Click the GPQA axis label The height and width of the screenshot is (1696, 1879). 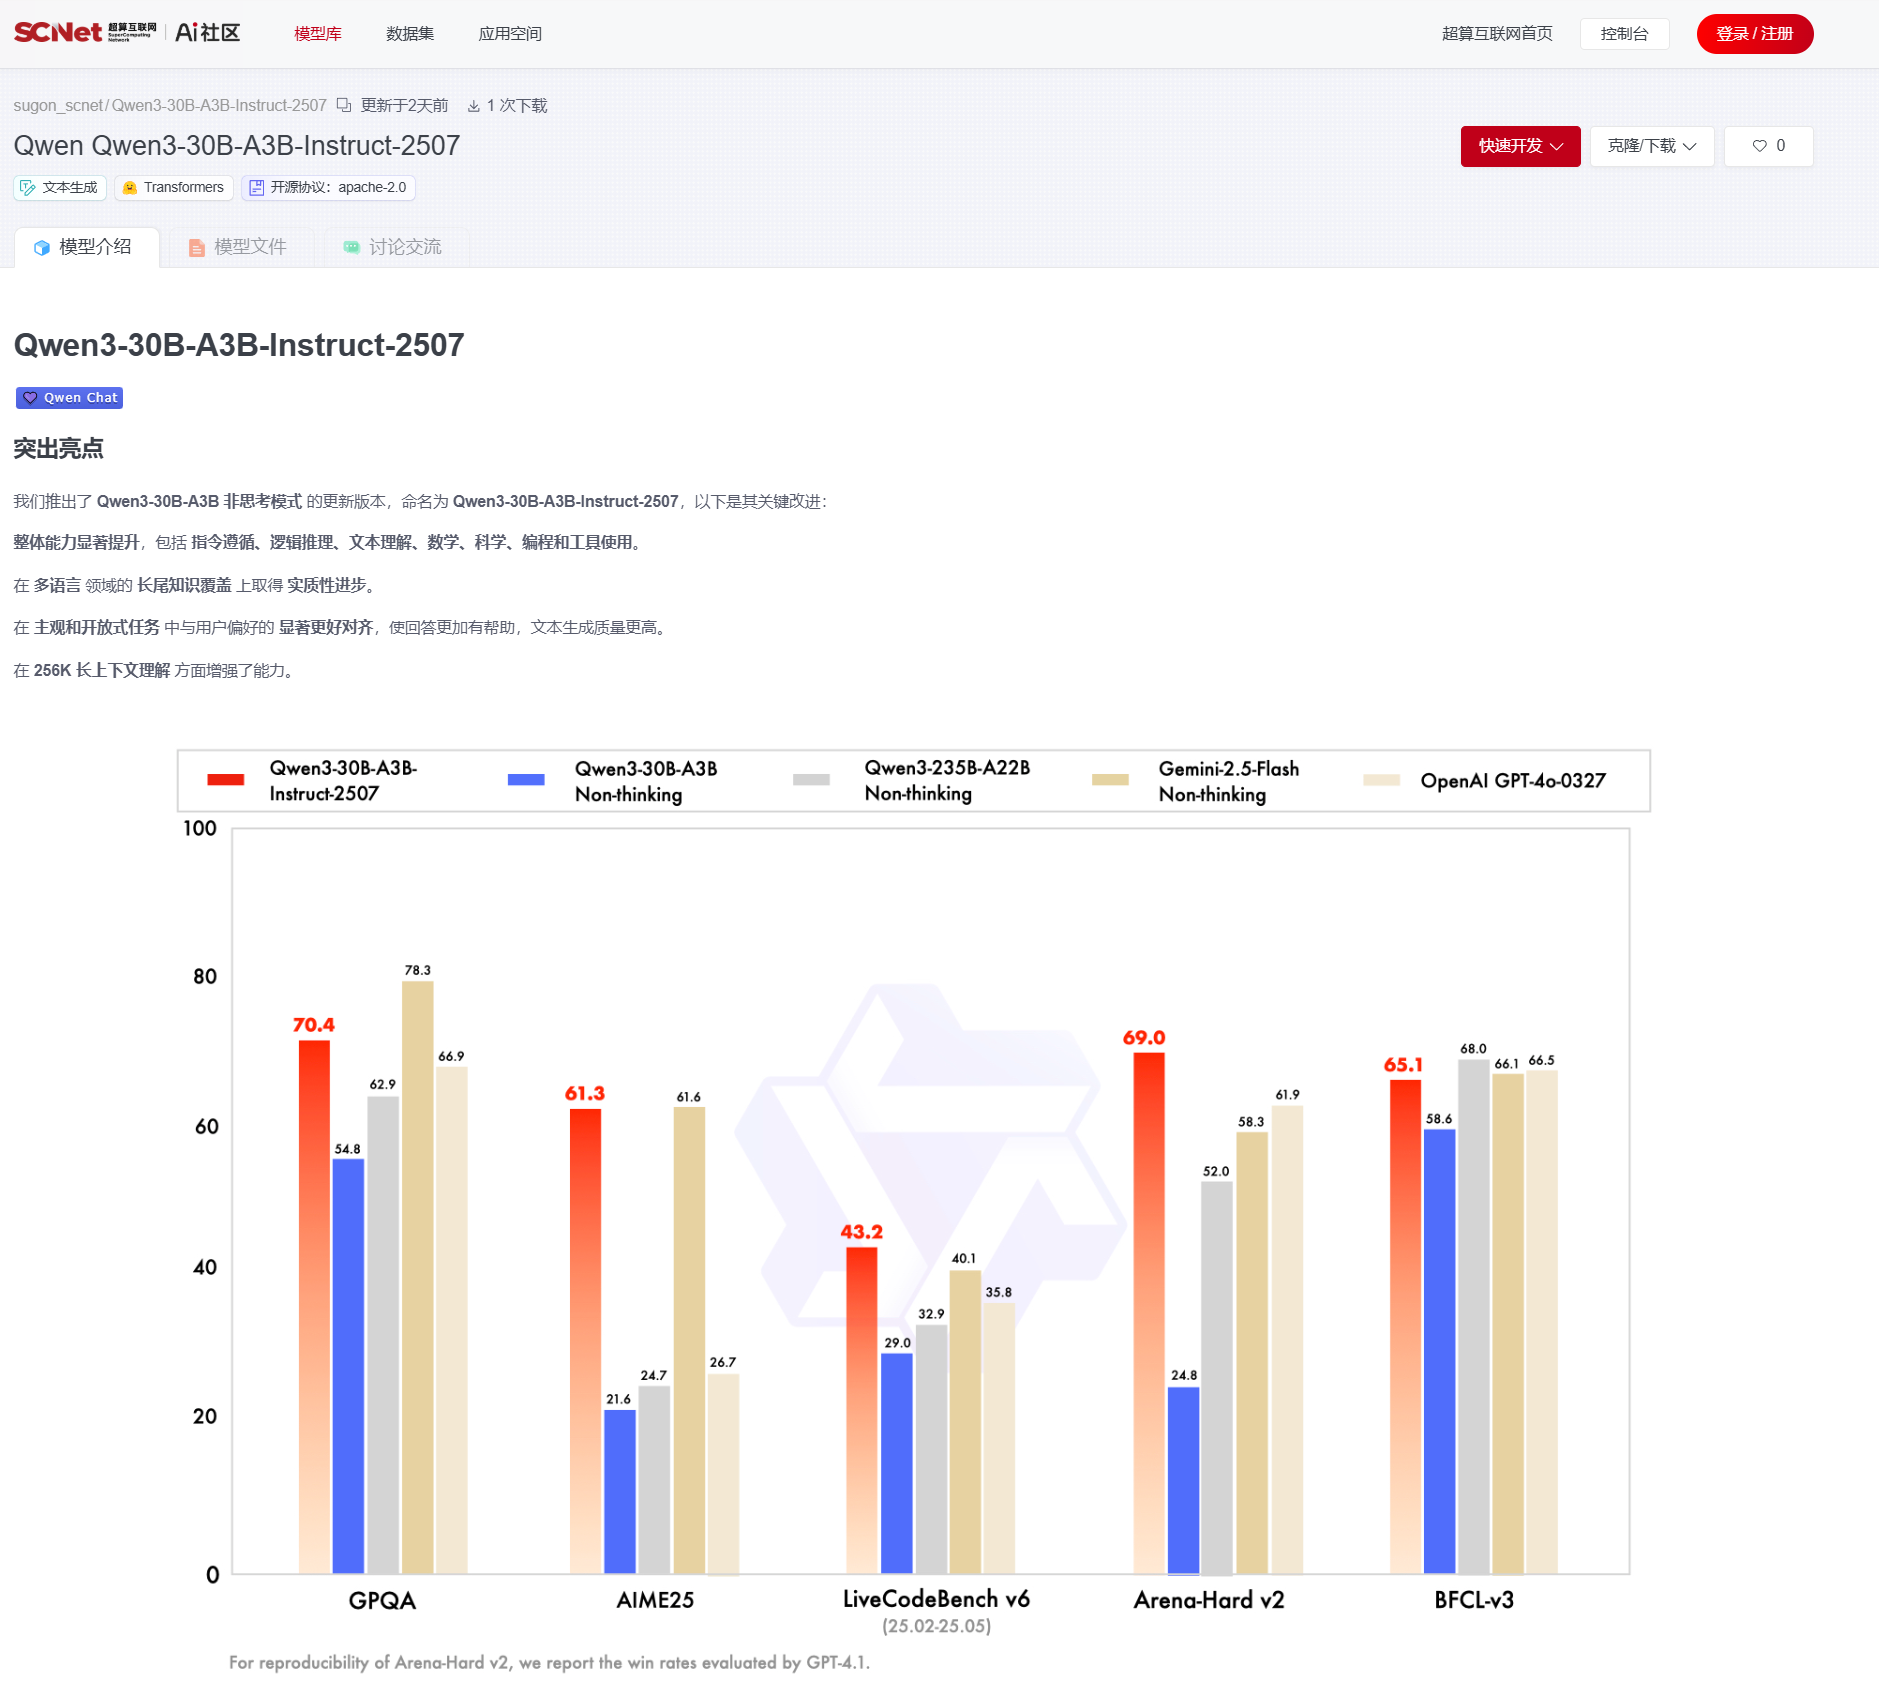point(382,1601)
